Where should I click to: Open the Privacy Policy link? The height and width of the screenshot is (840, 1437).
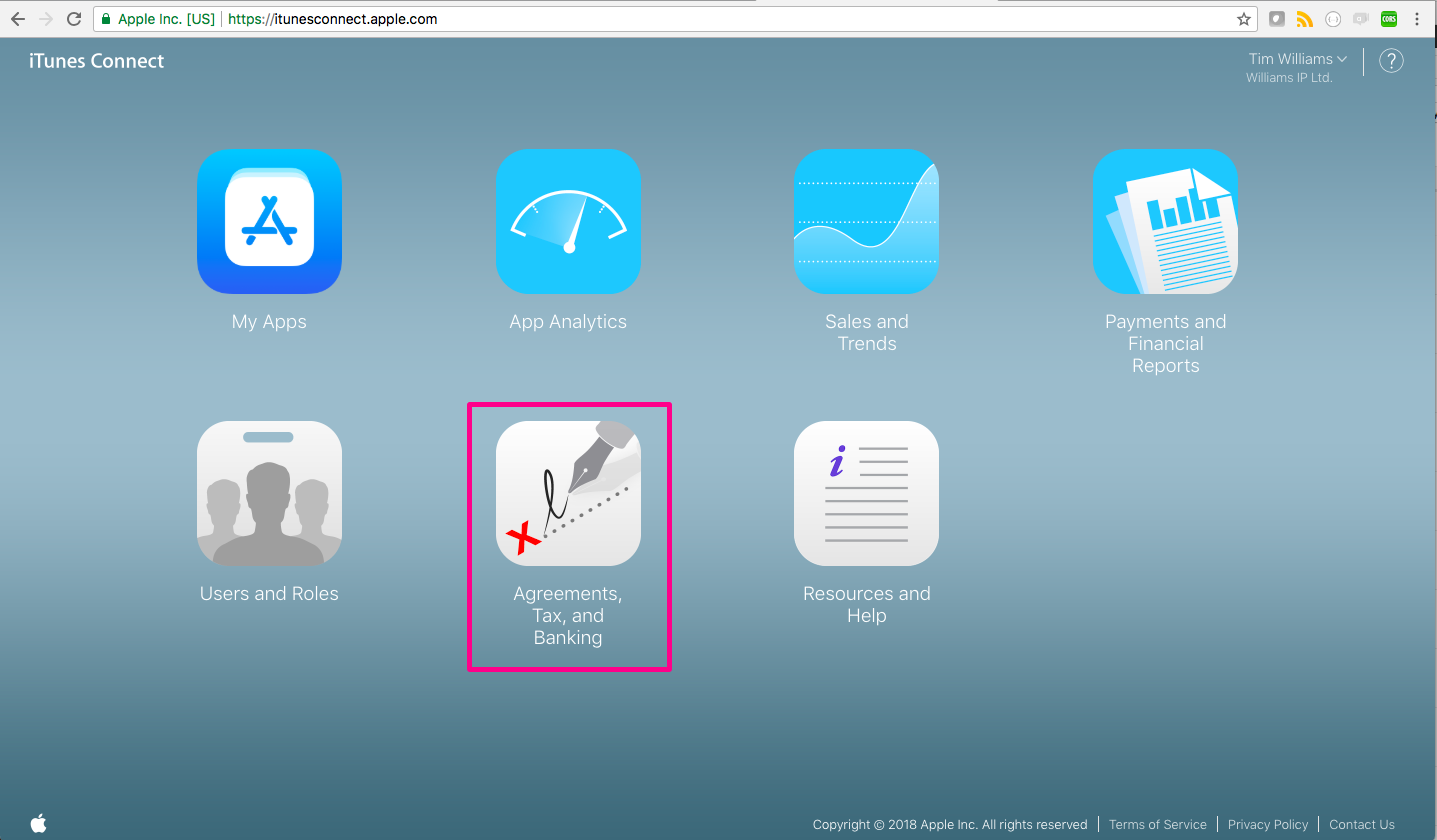point(1267,825)
